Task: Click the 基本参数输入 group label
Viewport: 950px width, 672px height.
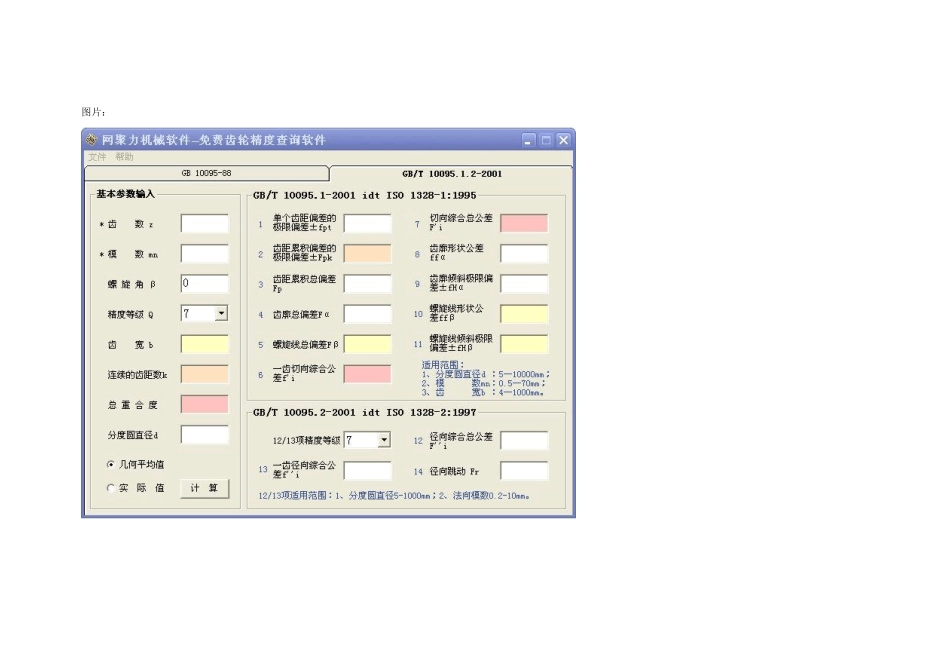Action: tap(125, 194)
